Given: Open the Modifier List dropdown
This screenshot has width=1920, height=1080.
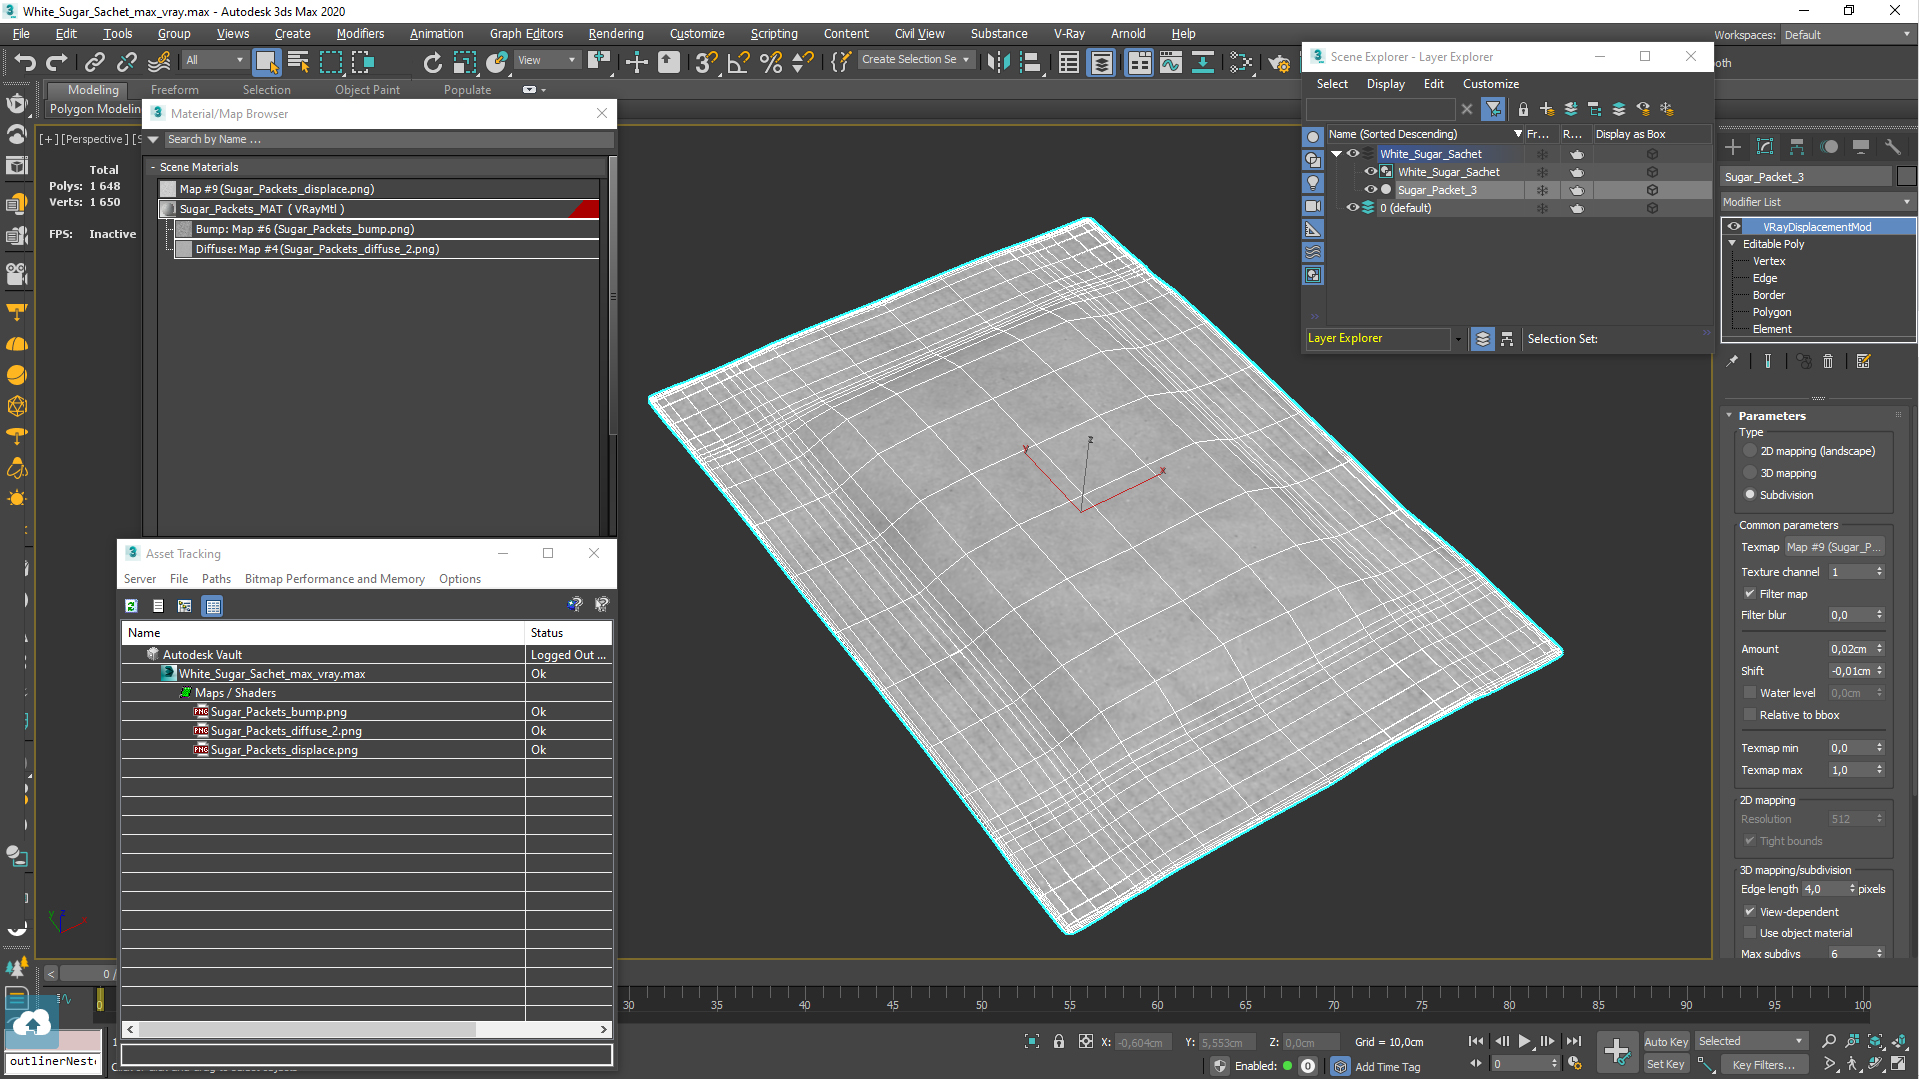Looking at the screenshot, I should [1816, 202].
